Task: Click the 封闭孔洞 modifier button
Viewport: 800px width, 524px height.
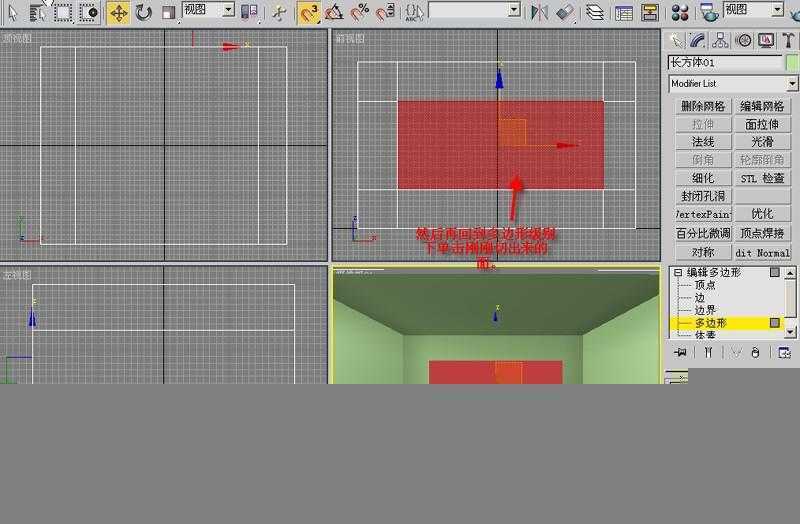Action: pos(703,196)
